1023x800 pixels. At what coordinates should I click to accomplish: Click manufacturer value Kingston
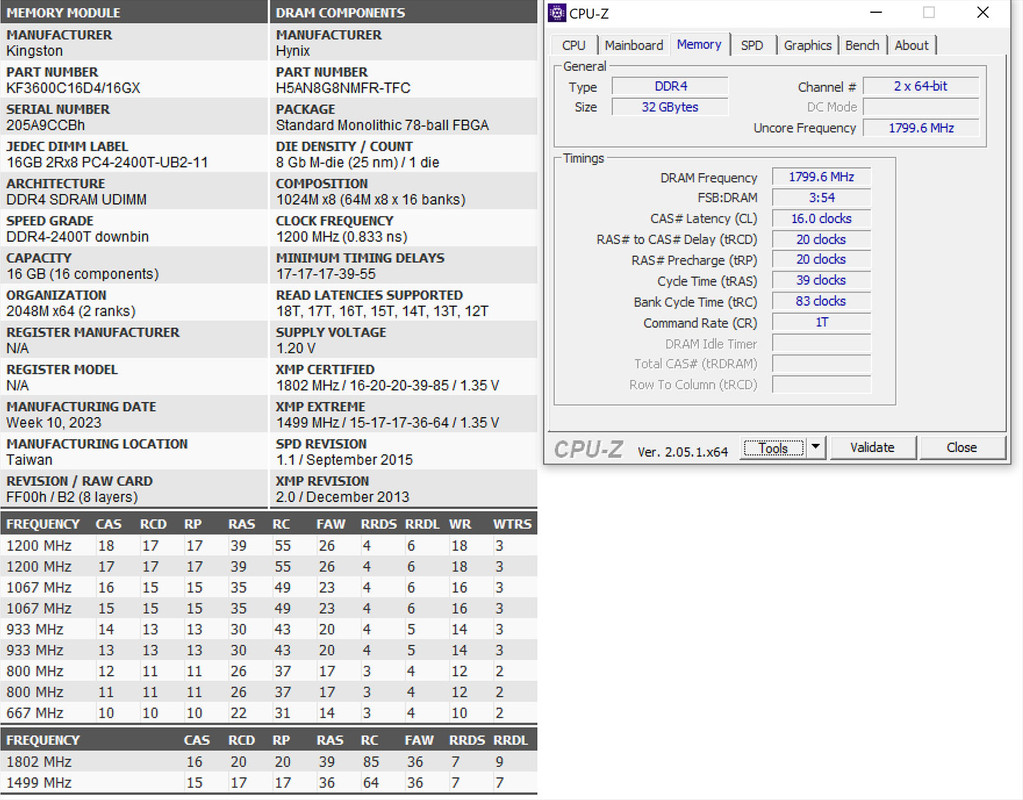[35, 51]
